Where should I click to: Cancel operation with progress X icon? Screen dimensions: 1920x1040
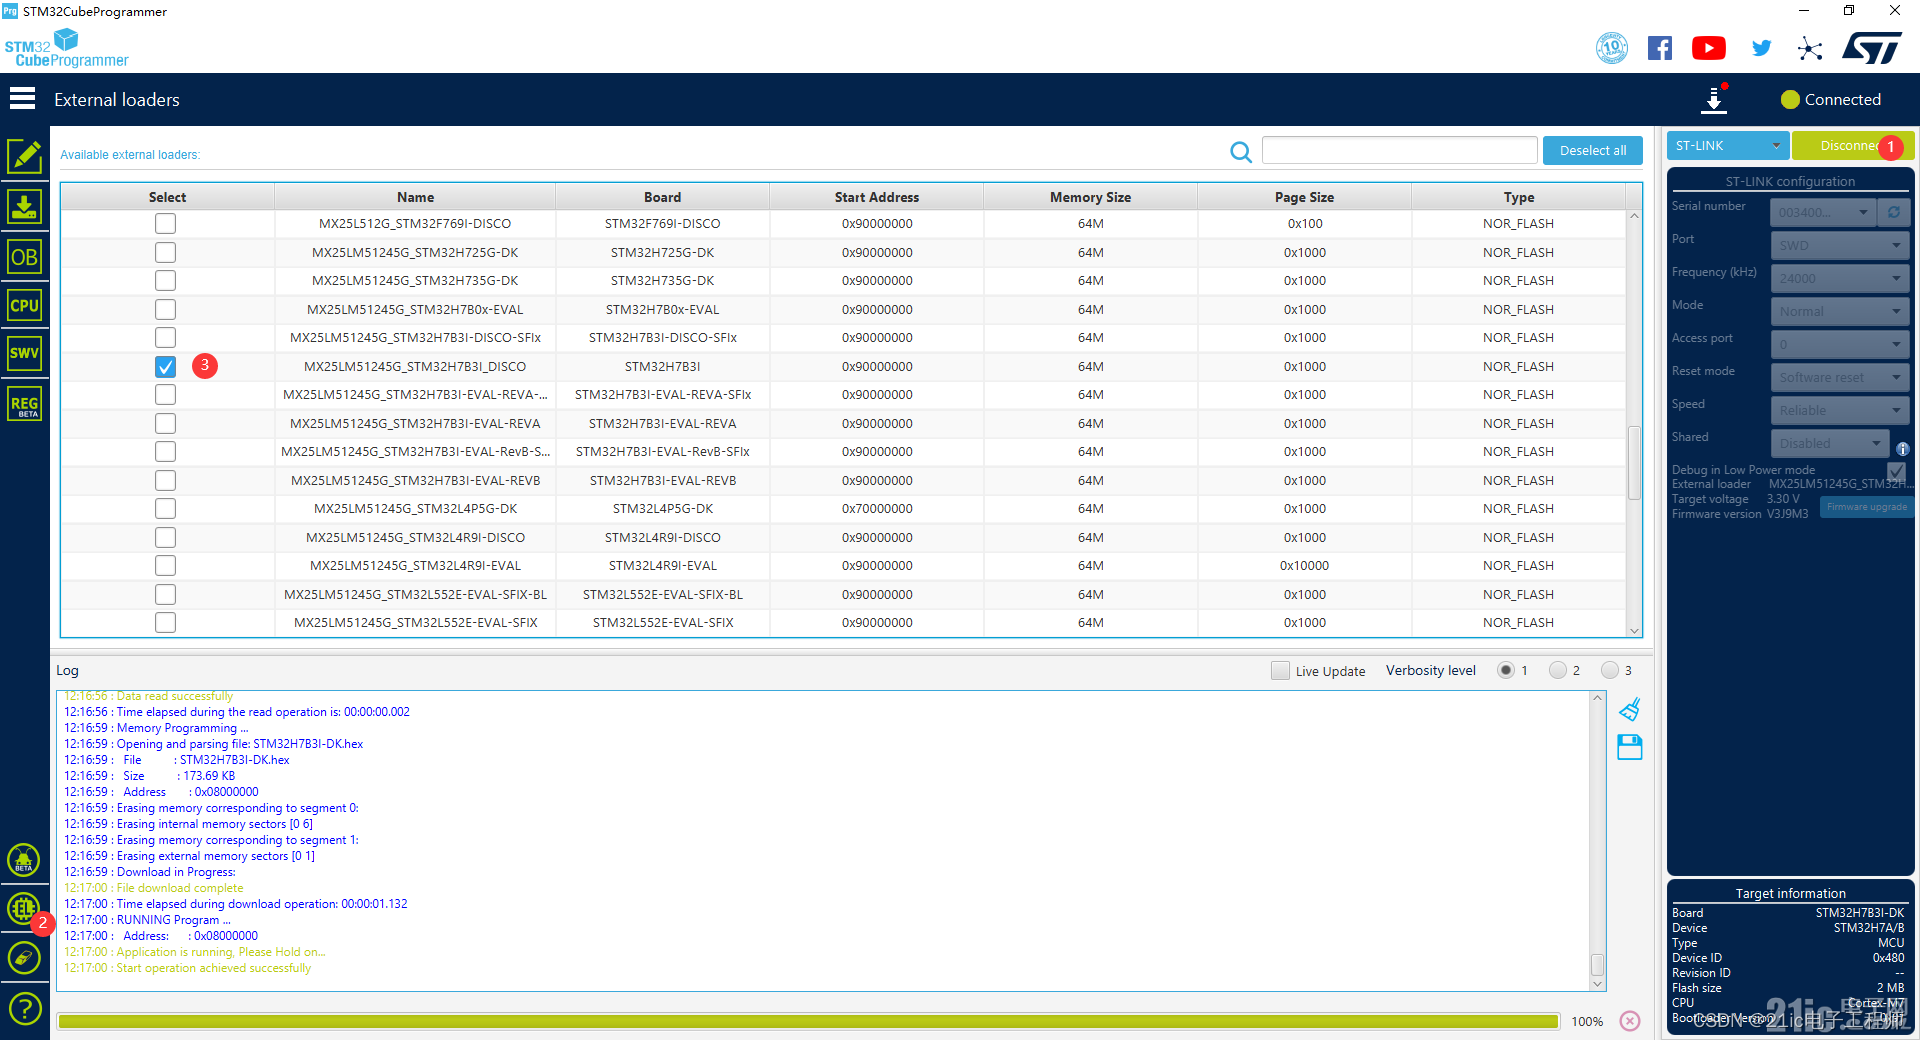(x=1630, y=1021)
